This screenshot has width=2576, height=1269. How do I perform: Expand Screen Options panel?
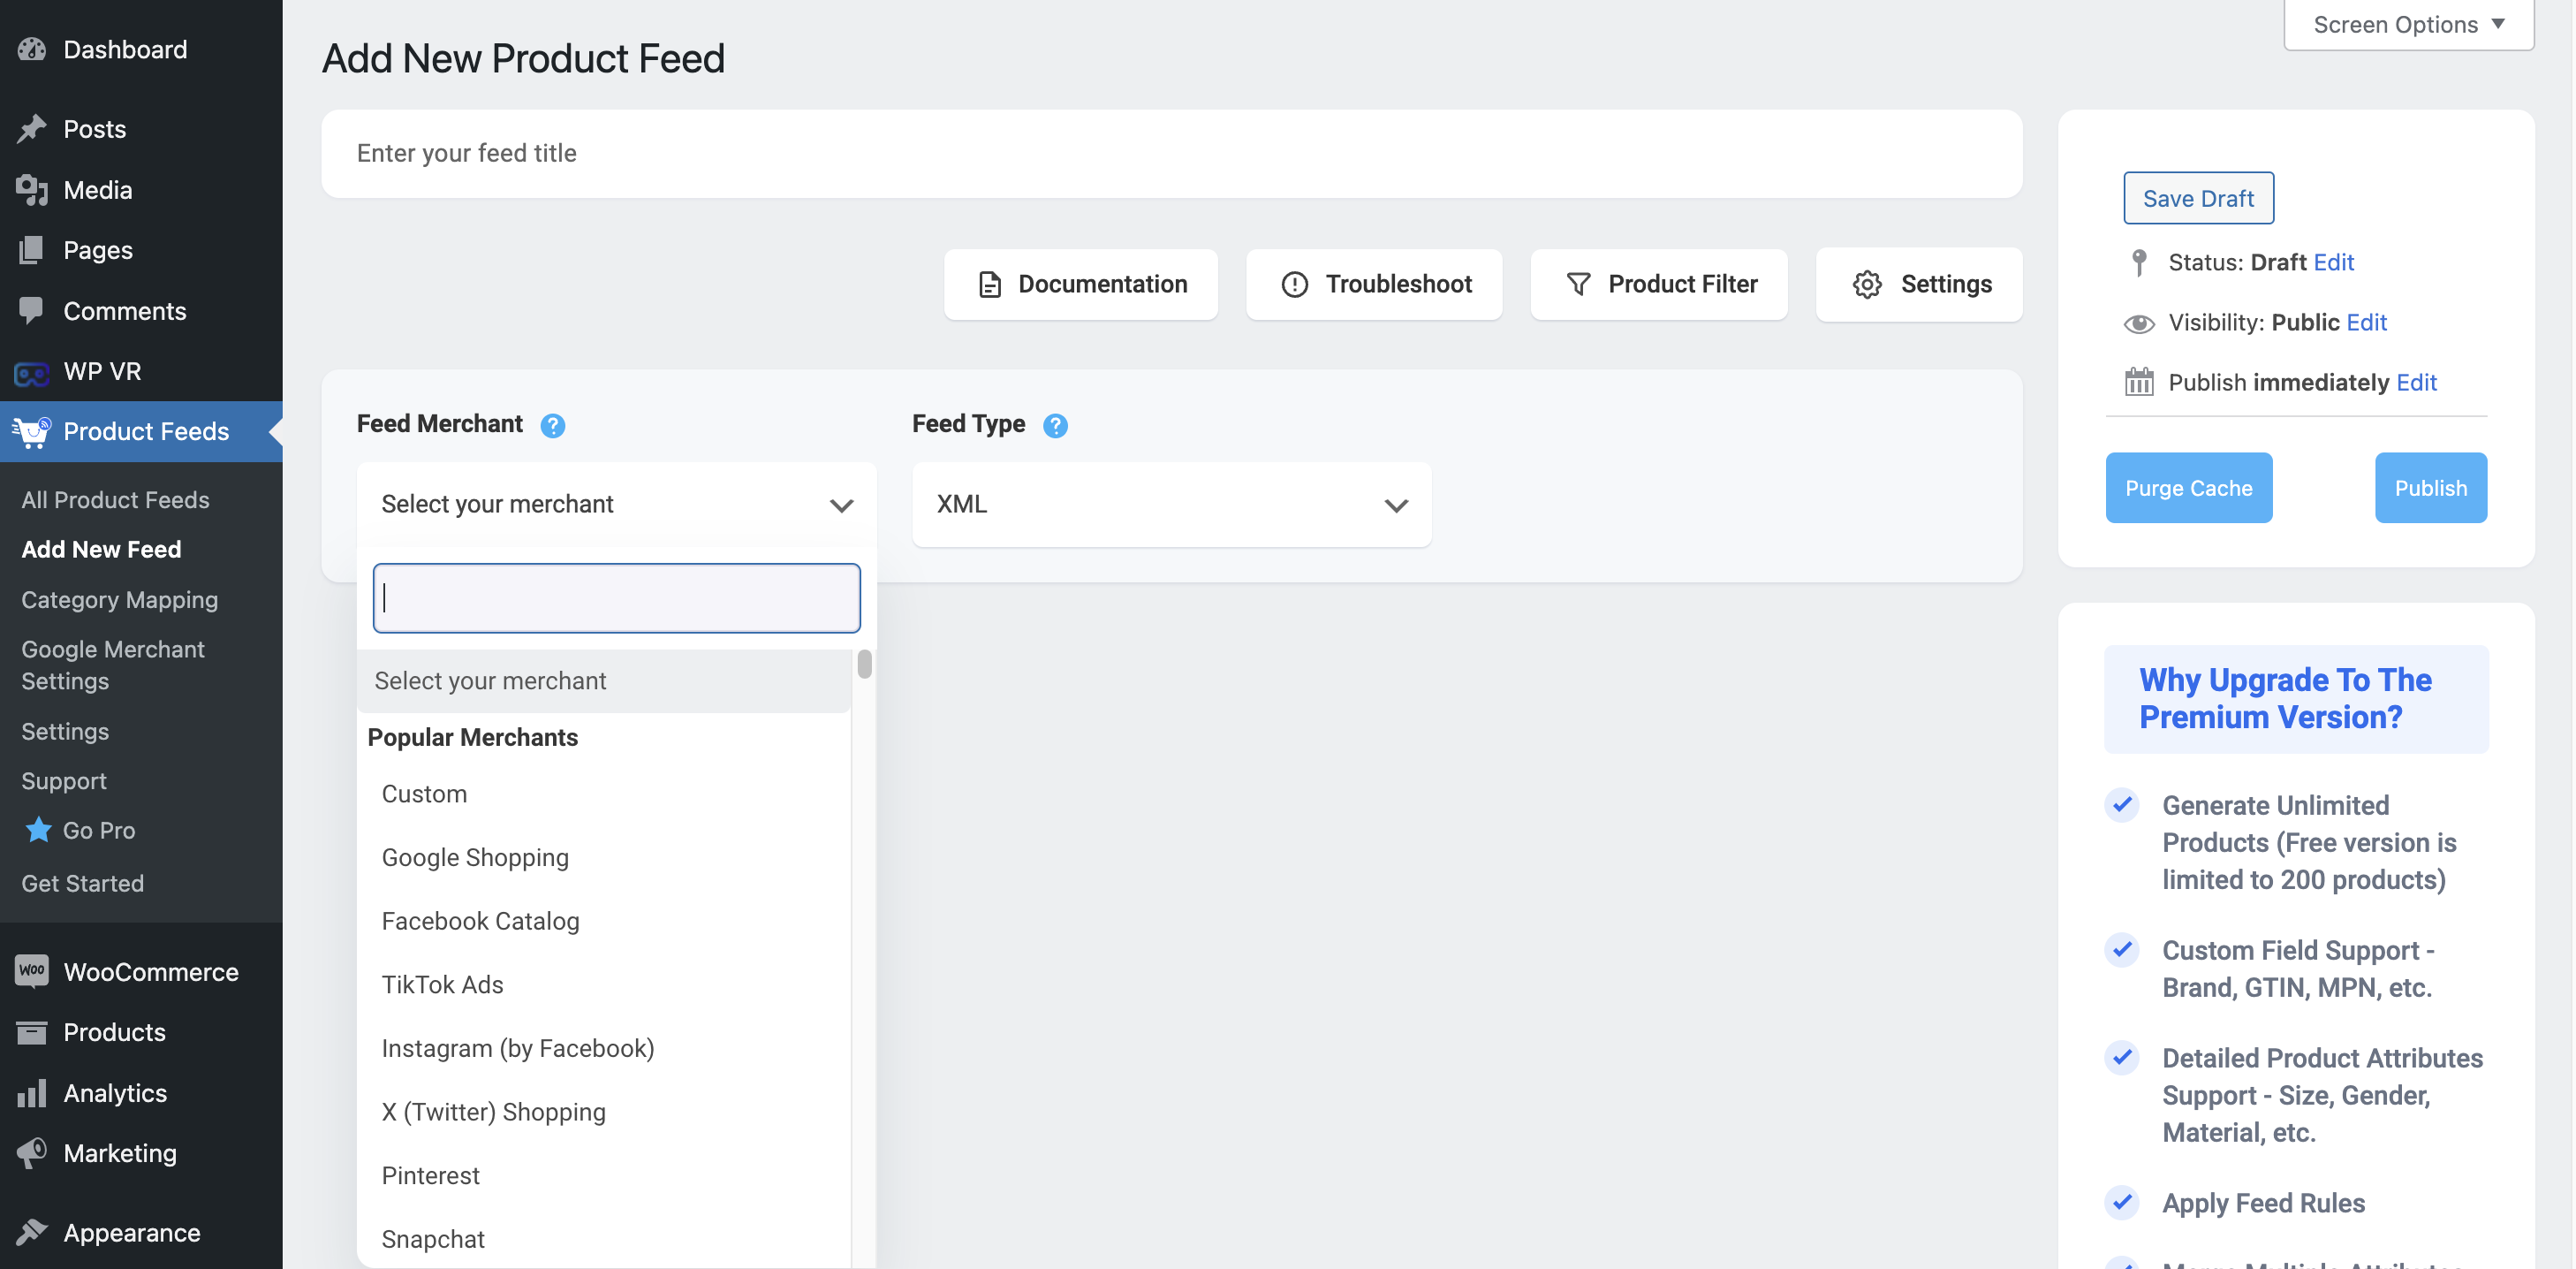click(2408, 24)
